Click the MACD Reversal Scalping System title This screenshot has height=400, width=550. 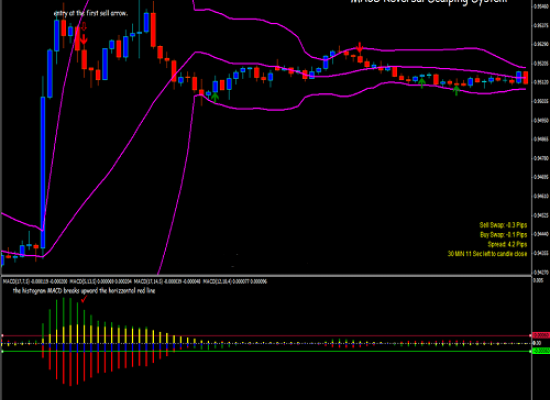coord(429,2)
